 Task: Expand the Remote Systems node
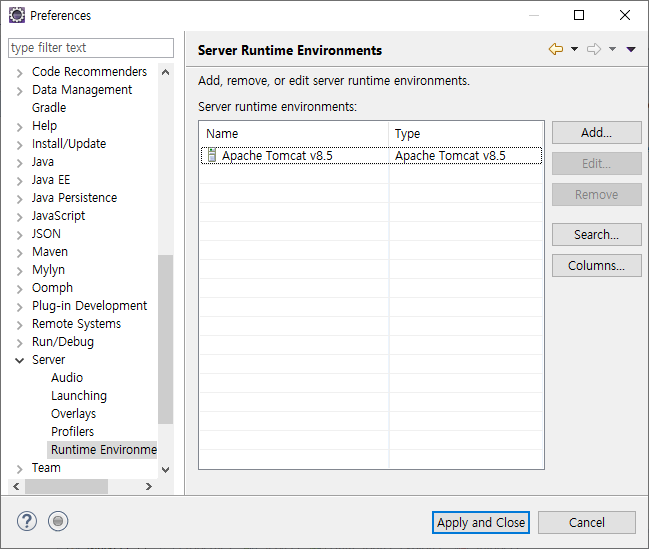(19, 325)
